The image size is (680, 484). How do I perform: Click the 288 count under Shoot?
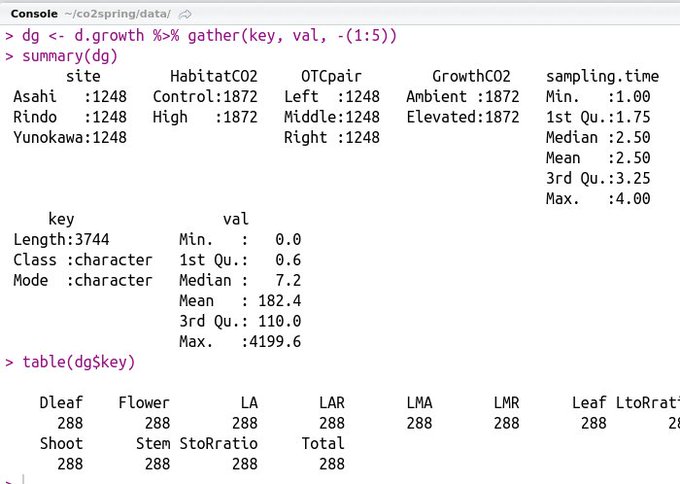click(x=70, y=464)
